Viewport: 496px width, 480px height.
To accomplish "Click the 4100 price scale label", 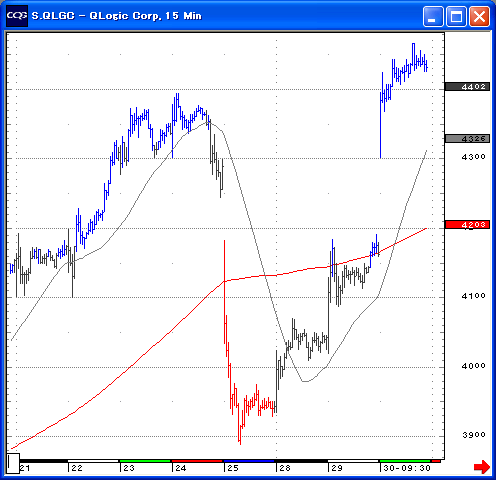I will [473, 296].
